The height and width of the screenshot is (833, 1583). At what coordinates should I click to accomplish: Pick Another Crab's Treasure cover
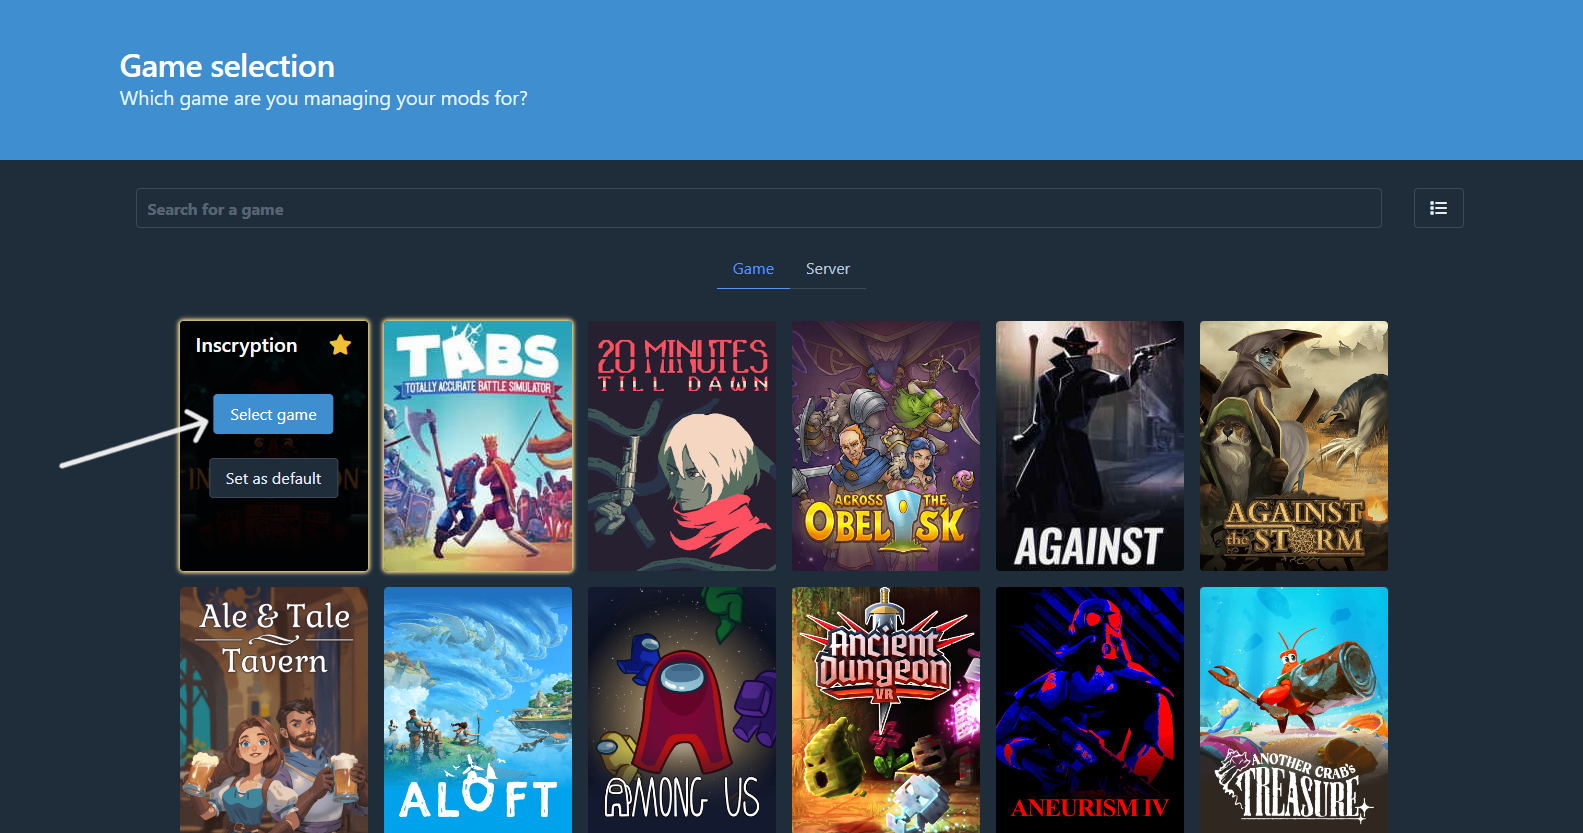(x=1294, y=710)
